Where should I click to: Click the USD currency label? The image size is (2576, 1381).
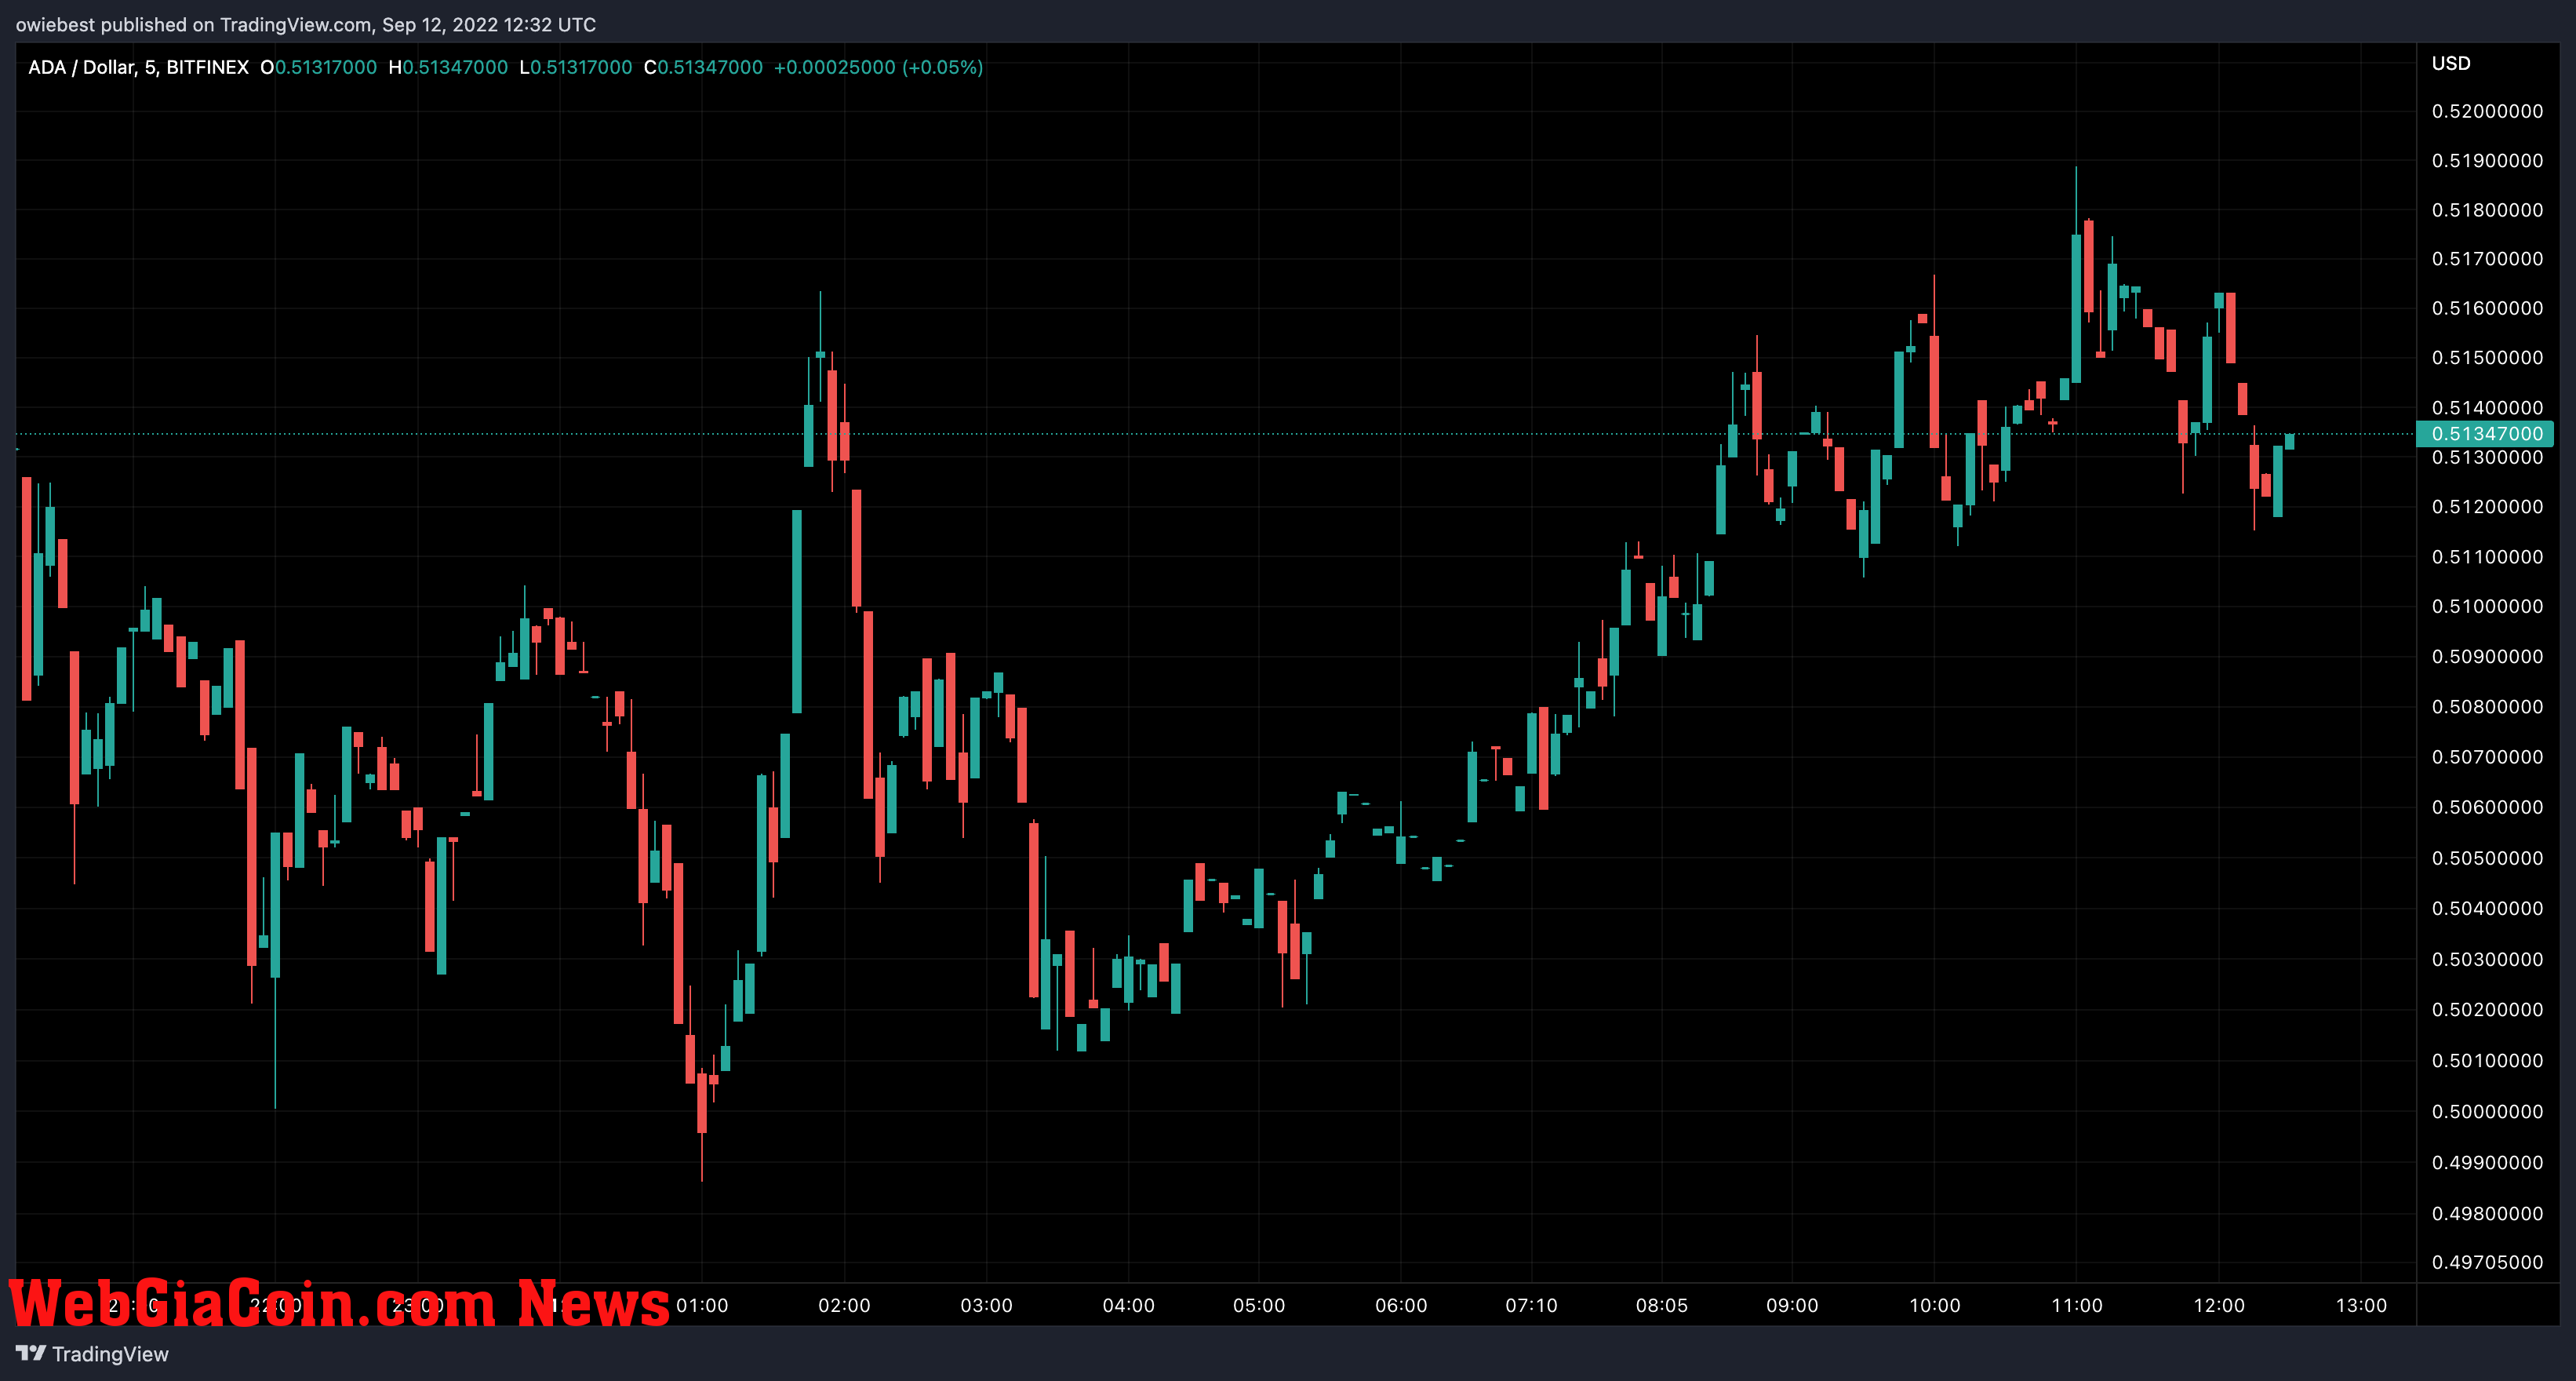click(2451, 63)
